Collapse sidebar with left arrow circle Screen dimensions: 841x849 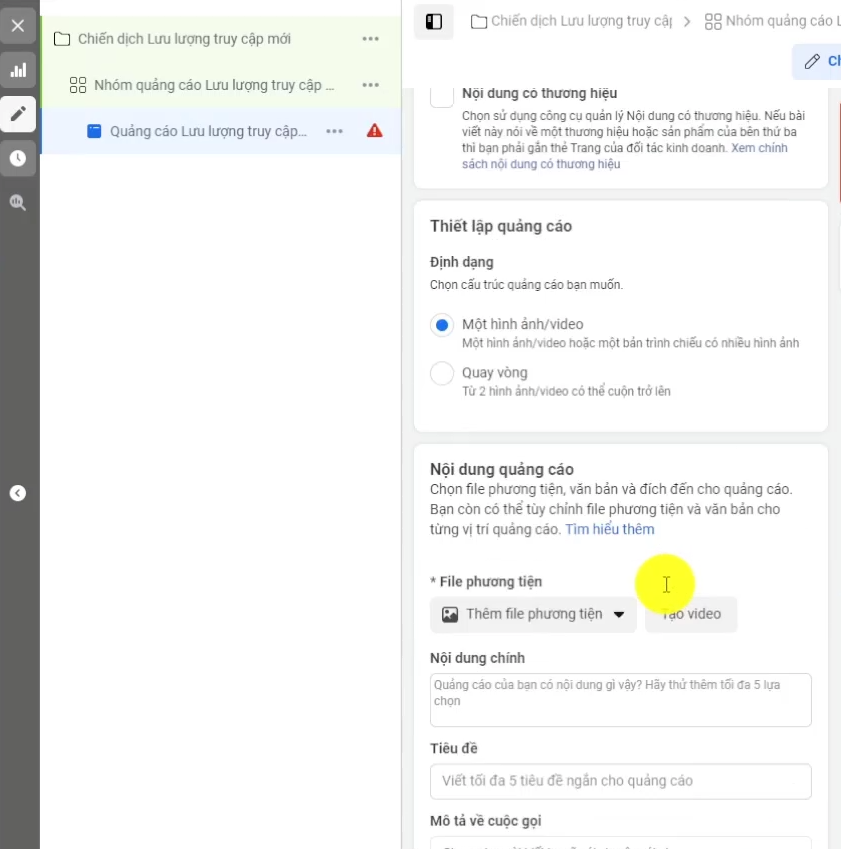click(18, 493)
